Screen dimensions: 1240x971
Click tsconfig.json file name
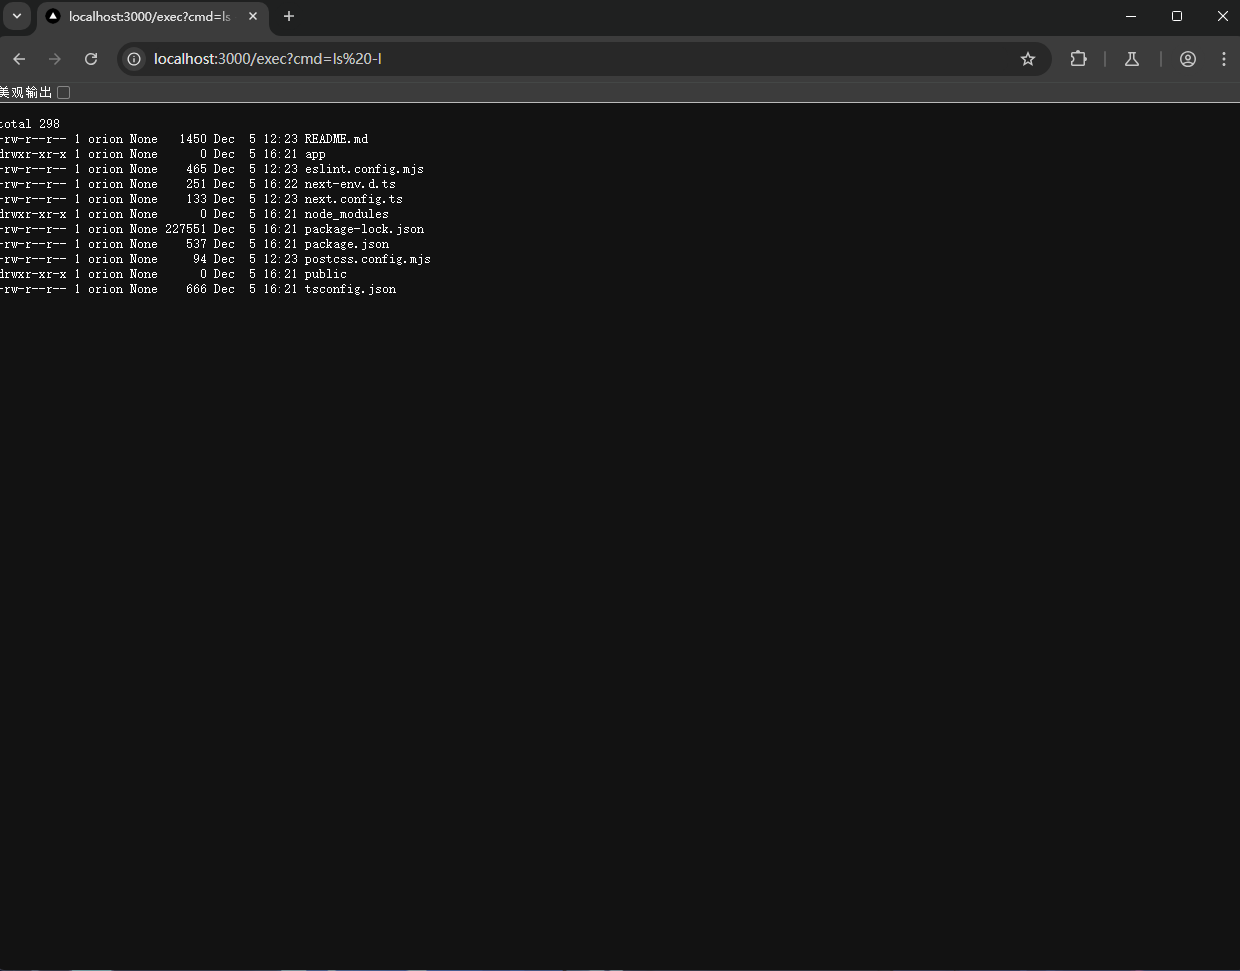coord(350,289)
